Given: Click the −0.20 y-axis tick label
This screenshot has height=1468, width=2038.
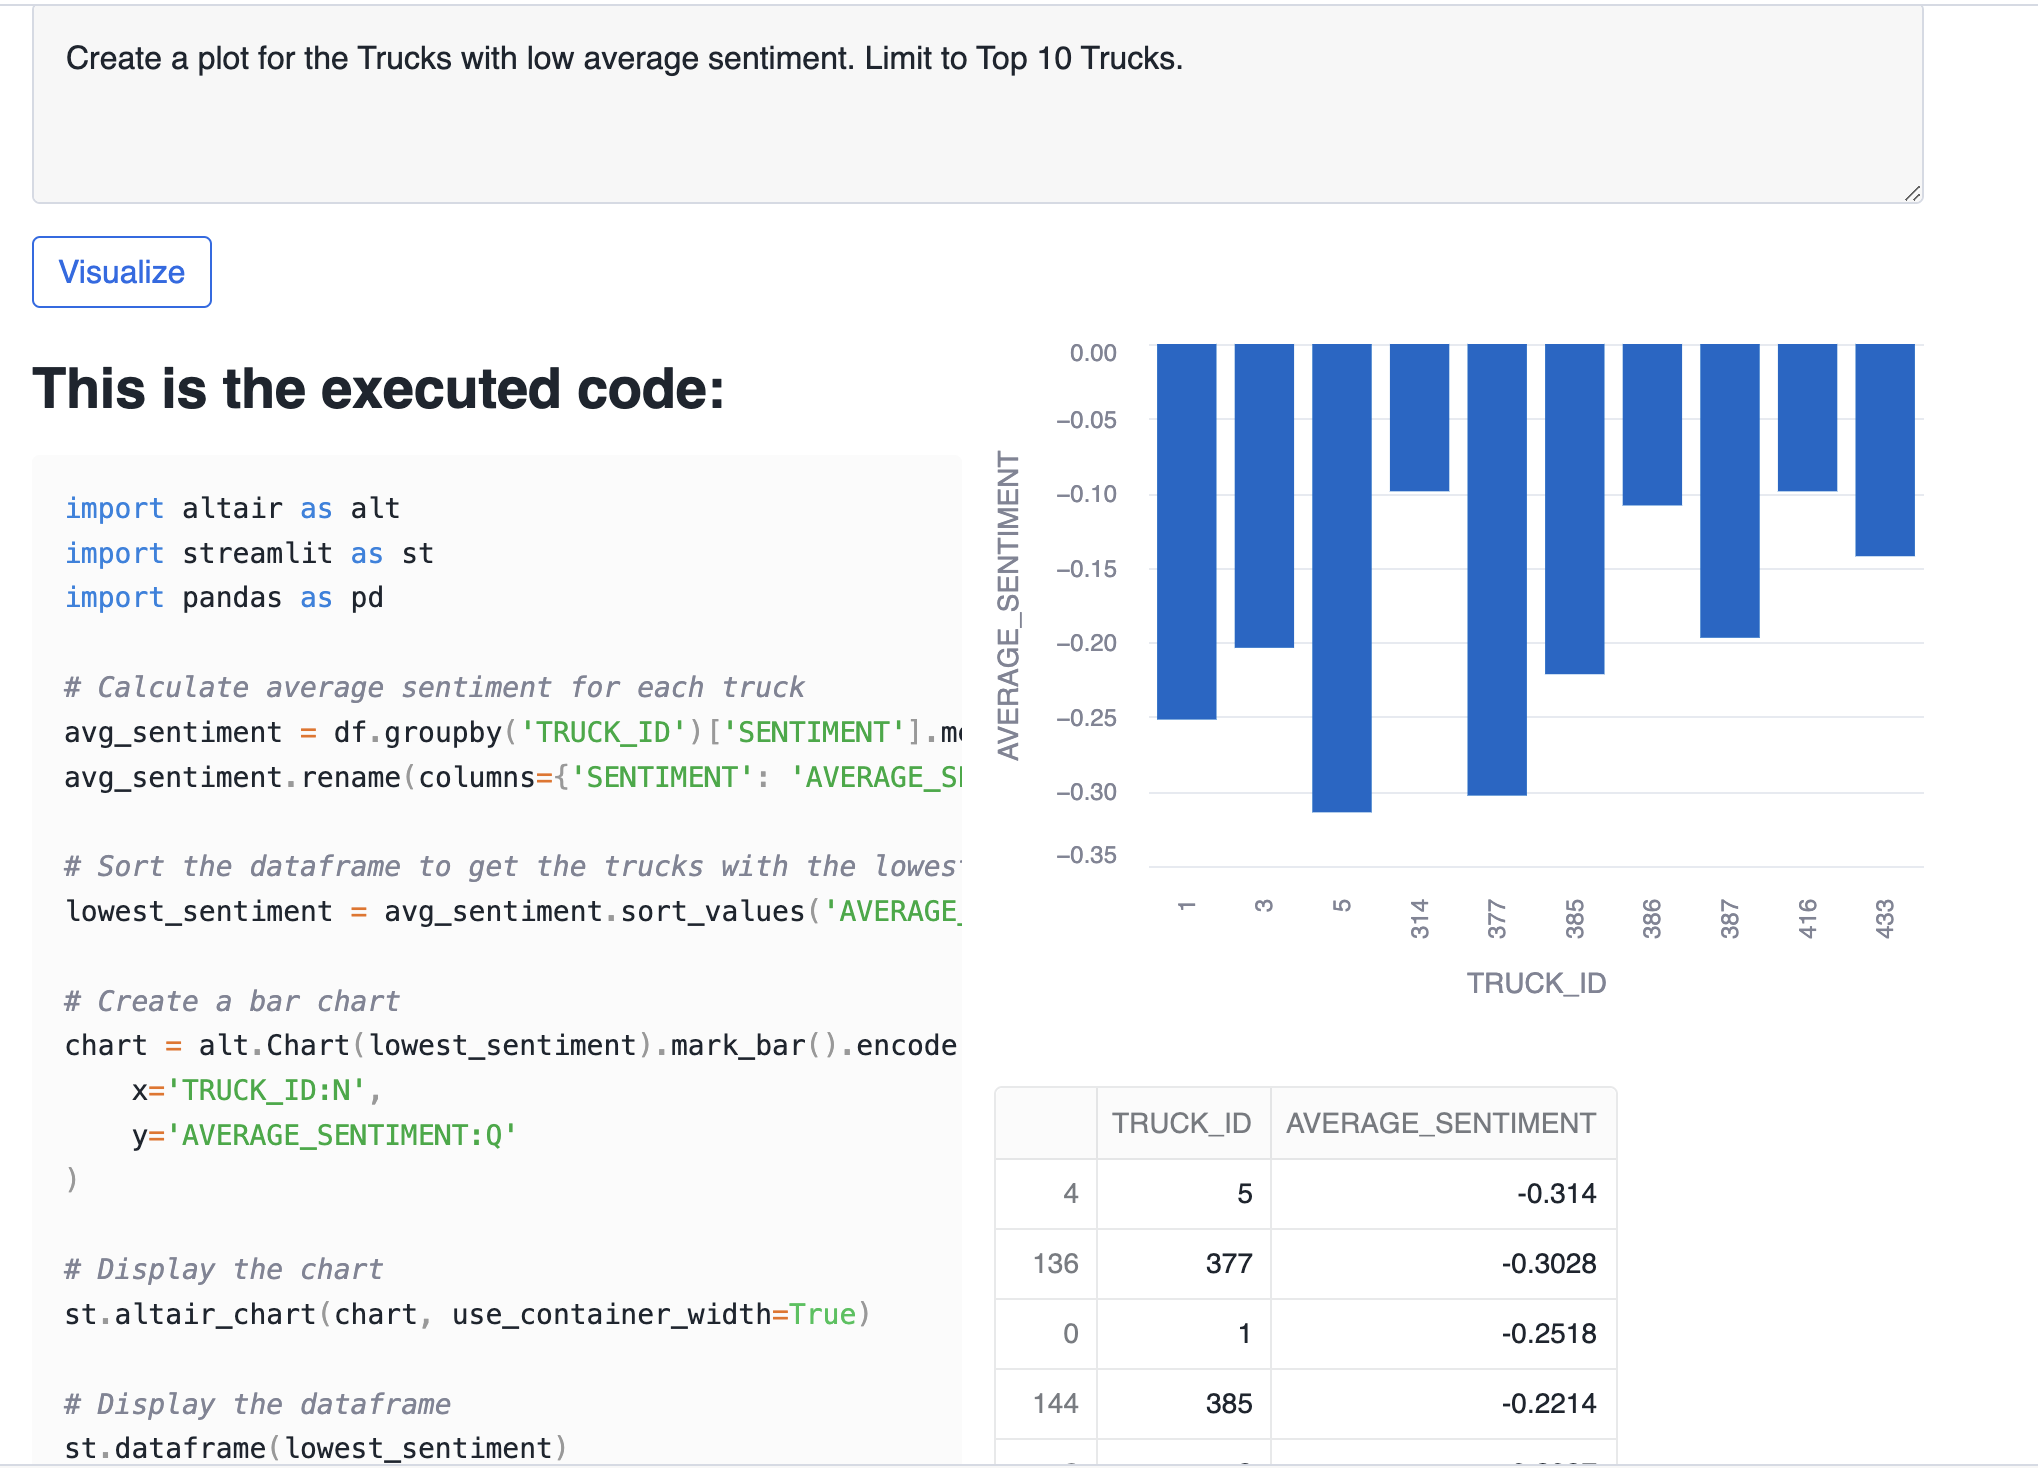Looking at the screenshot, I should pos(1087,643).
